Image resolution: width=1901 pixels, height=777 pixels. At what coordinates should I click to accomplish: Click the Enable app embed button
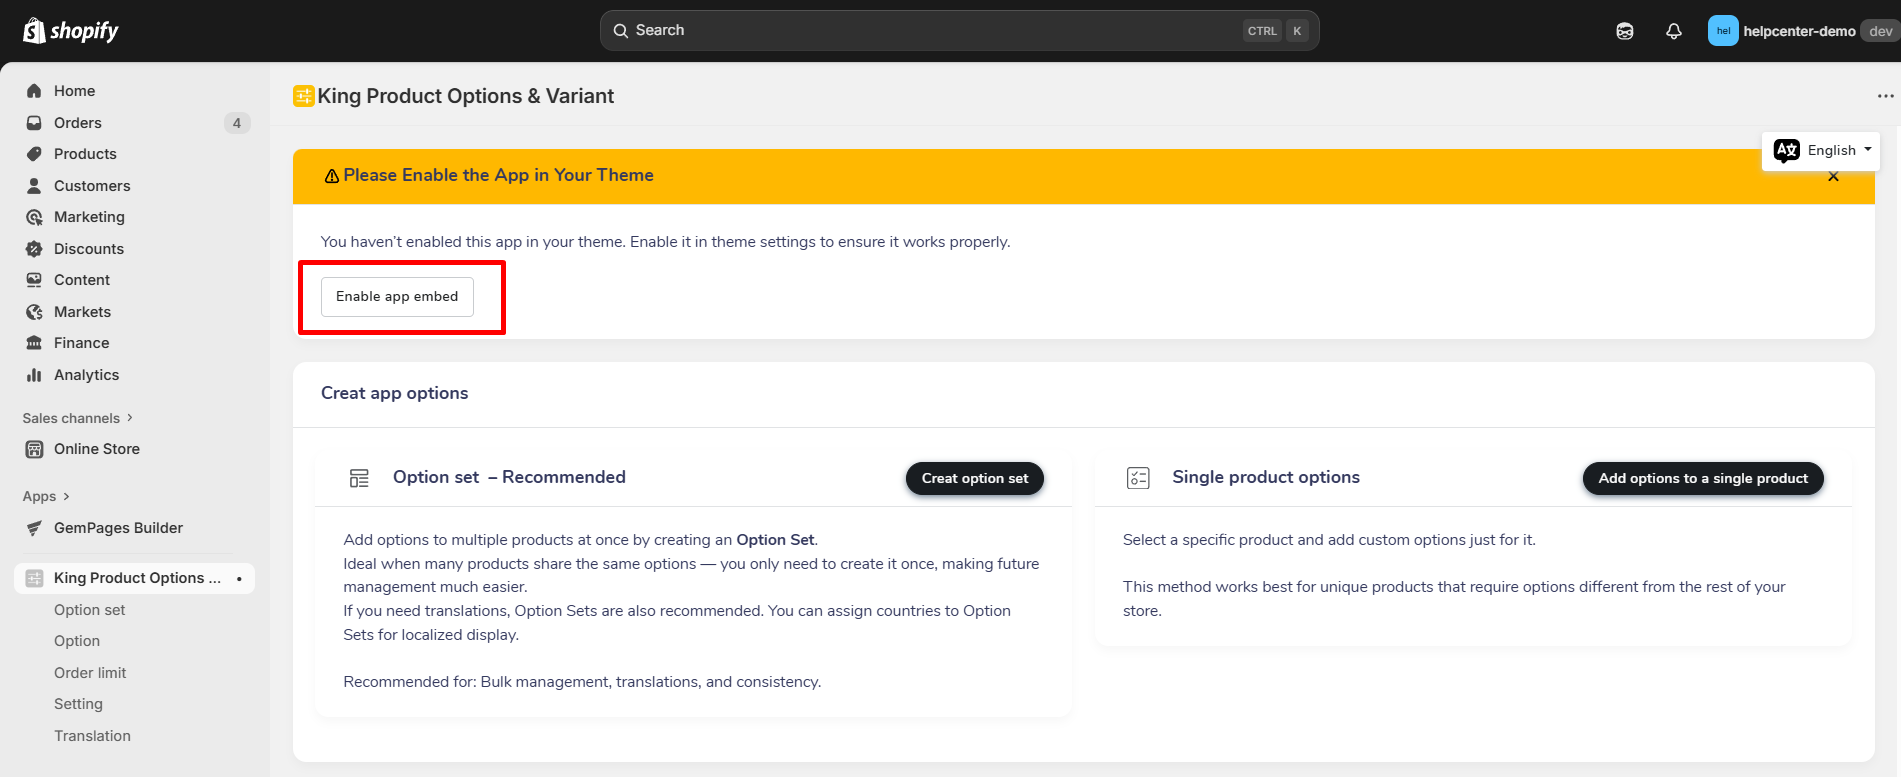(x=397, y=297)
